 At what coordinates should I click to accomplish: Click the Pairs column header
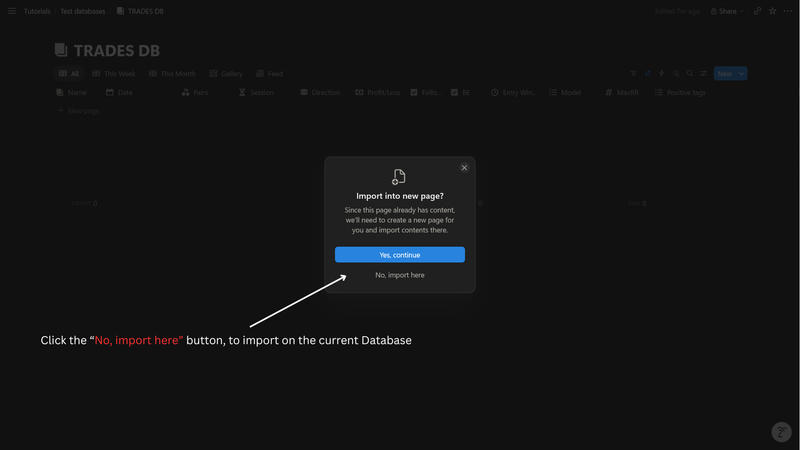point(195,92)
